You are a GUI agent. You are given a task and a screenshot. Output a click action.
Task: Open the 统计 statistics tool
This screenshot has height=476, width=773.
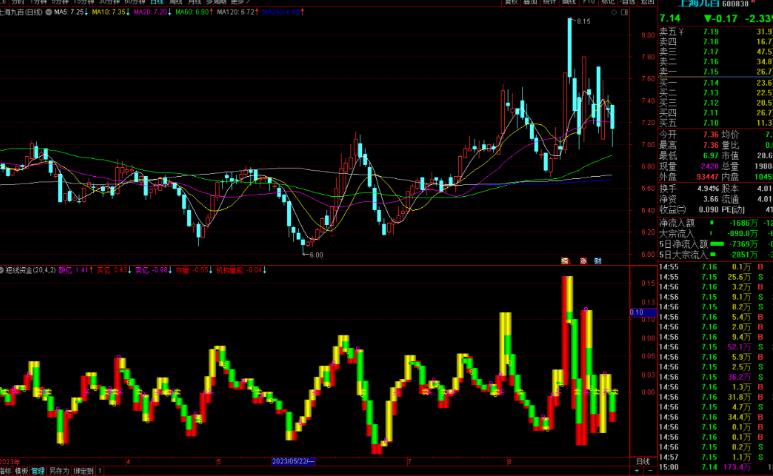click(x=550, y=2)
